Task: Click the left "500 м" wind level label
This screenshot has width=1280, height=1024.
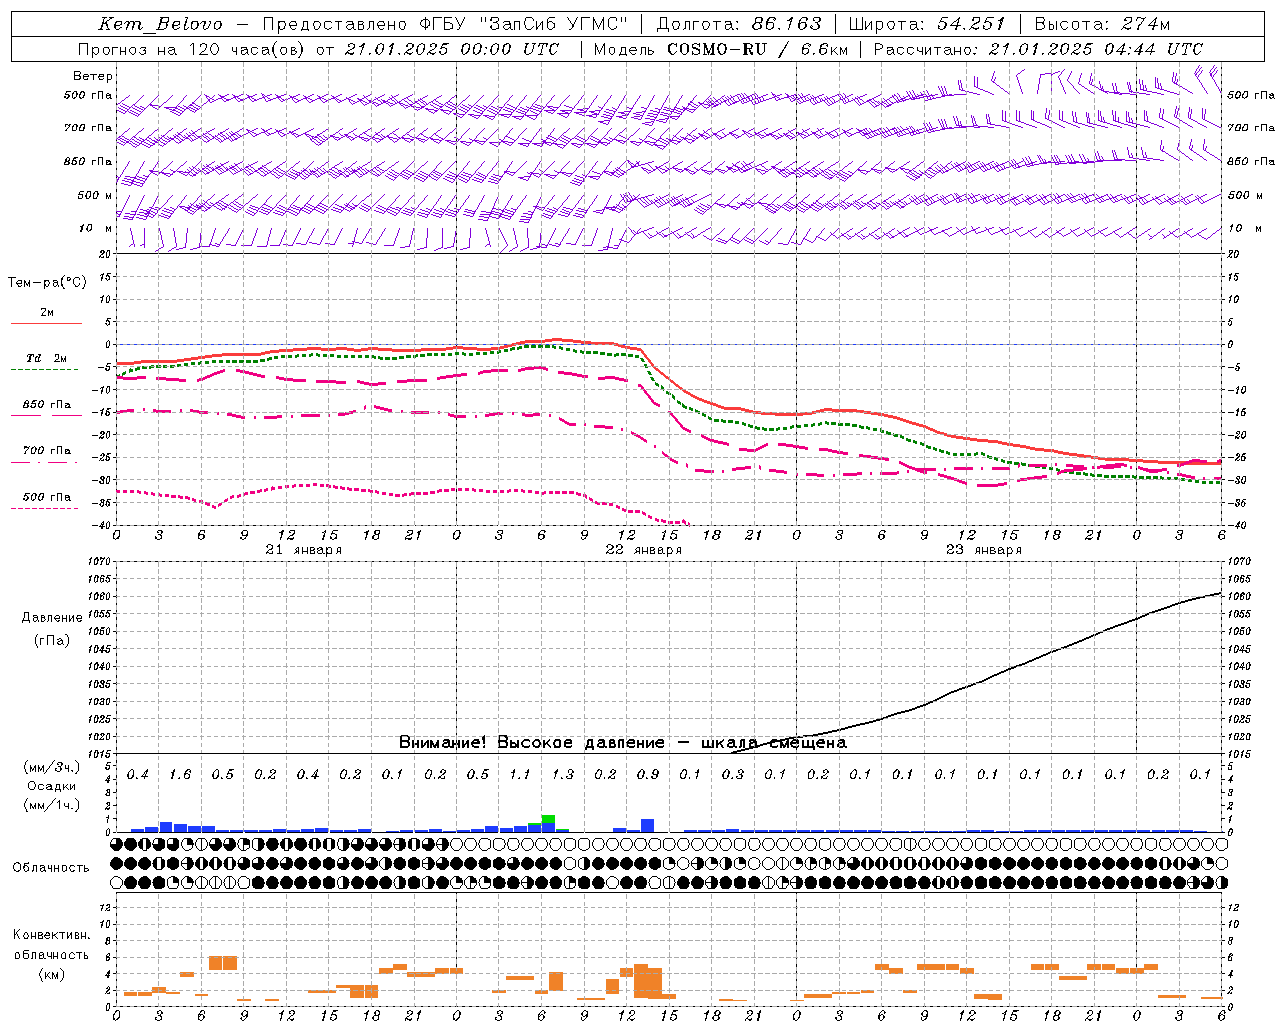Action: [x=95, y=195]
